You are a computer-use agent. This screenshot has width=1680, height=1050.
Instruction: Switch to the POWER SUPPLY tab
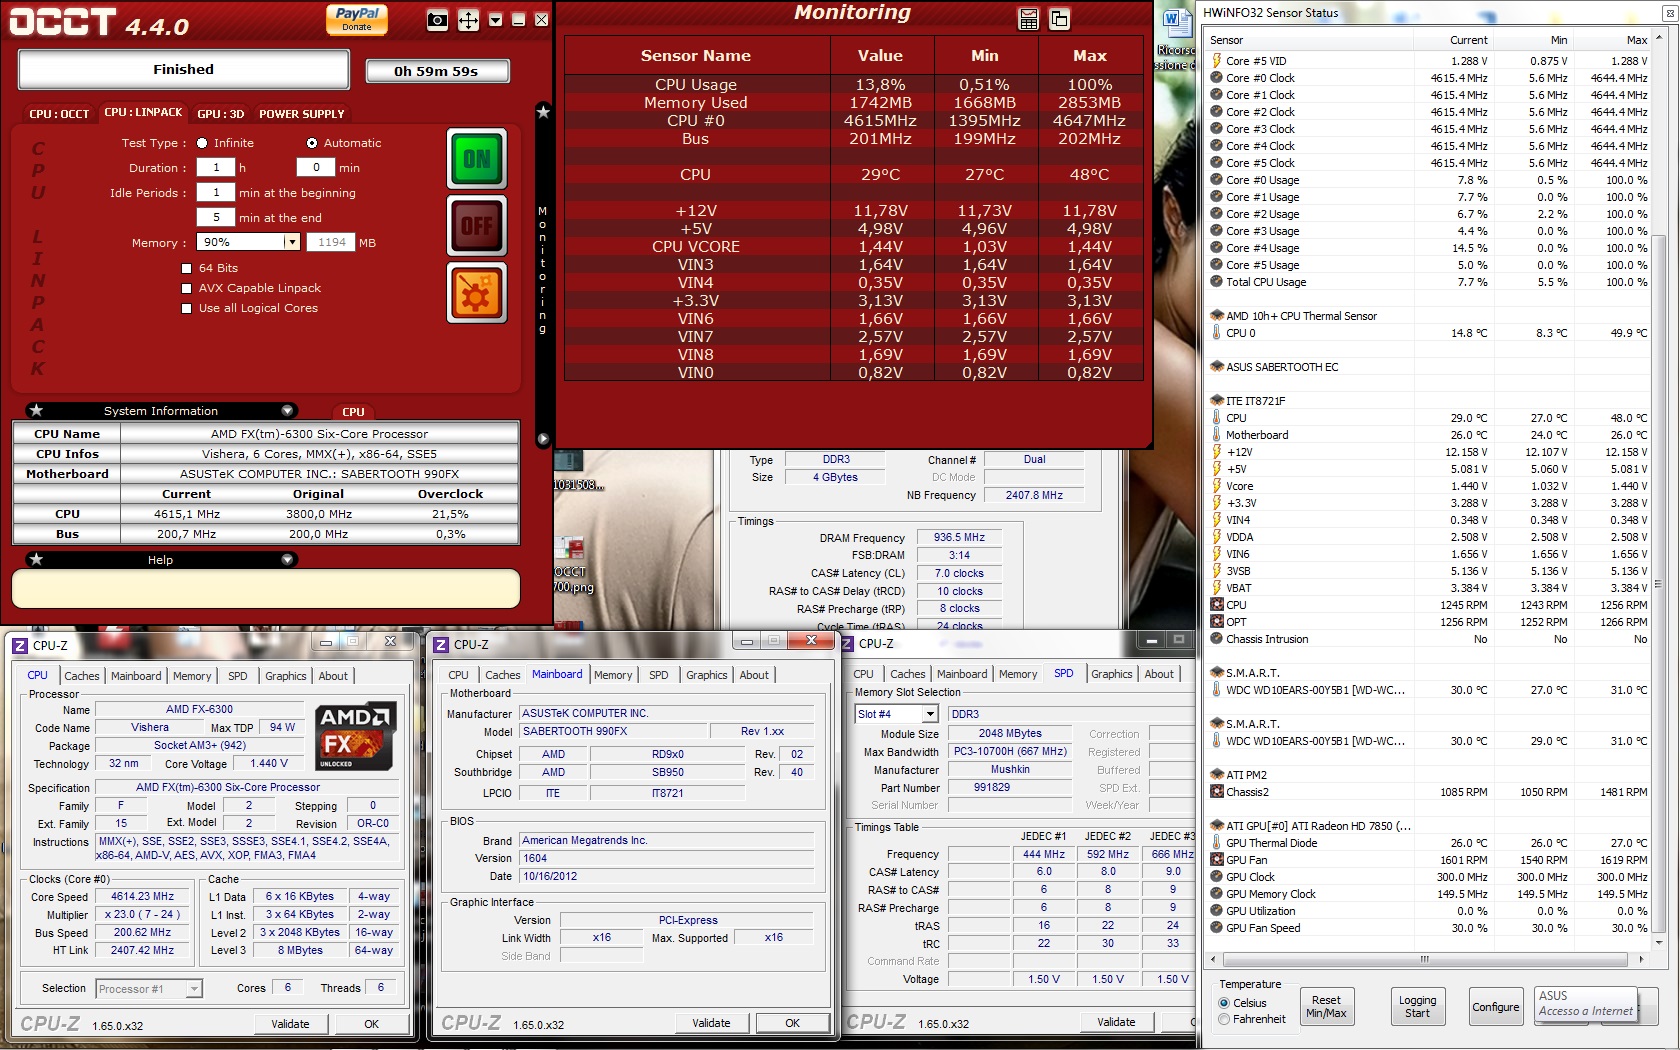[x=302, y=114]
